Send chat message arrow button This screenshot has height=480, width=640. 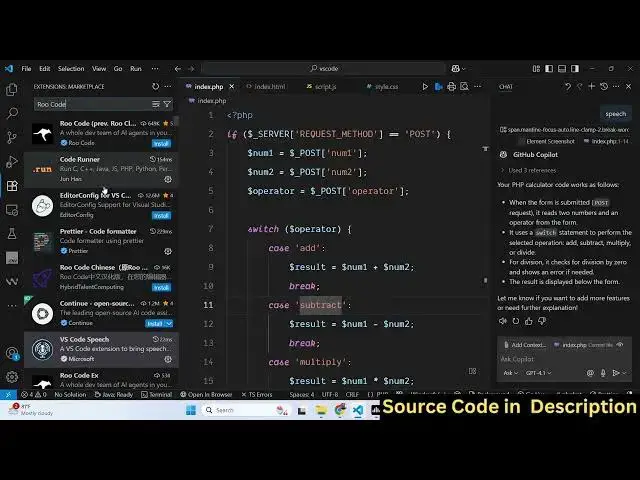click(x=616, y=373)
